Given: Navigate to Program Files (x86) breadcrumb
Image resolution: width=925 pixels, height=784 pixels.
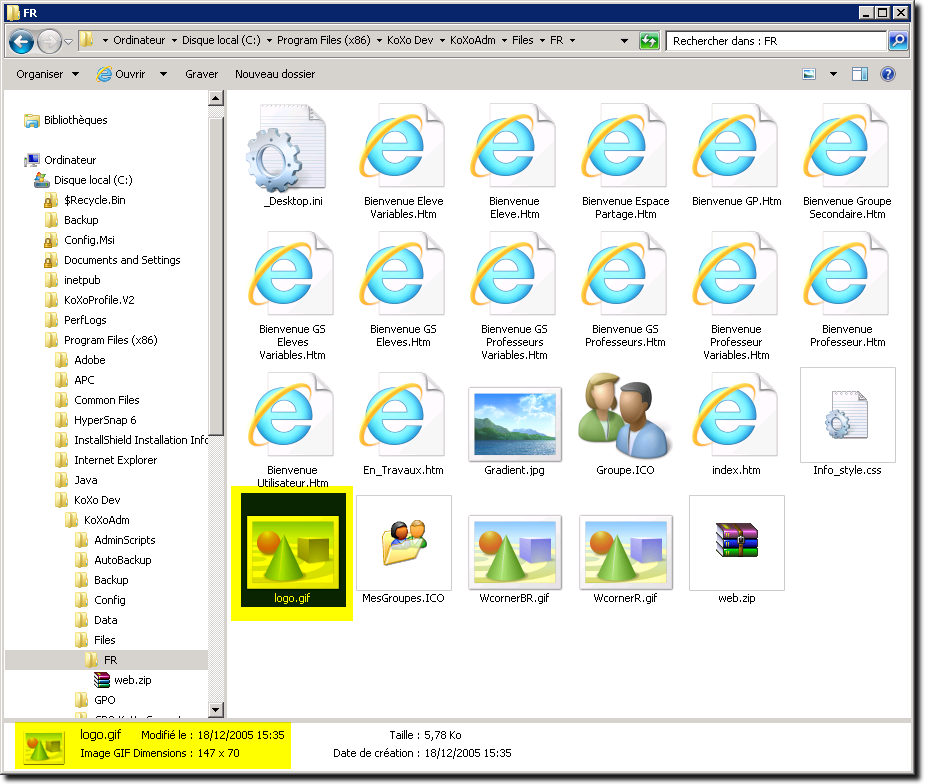Looking at the screenshot, I should (x=324, y=40).
